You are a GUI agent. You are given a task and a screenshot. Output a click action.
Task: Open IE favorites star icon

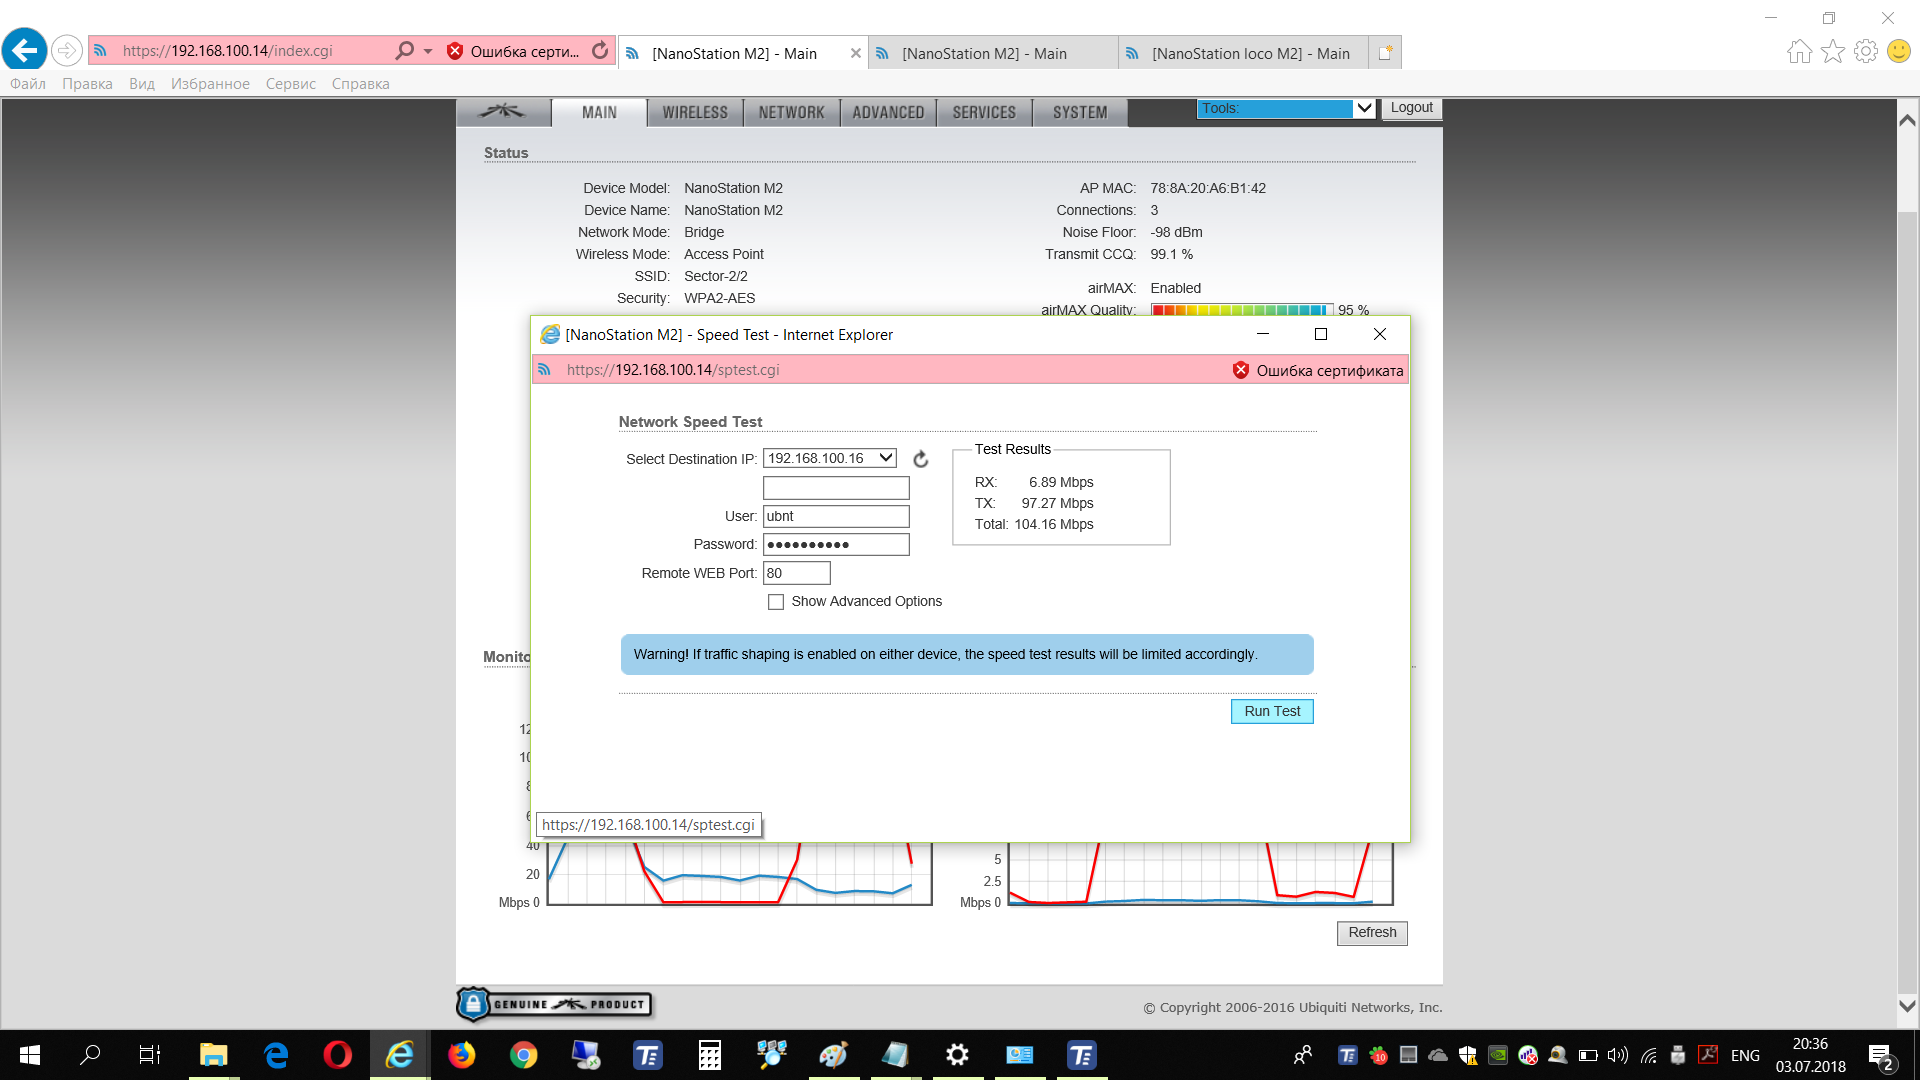coord(1832,51)
